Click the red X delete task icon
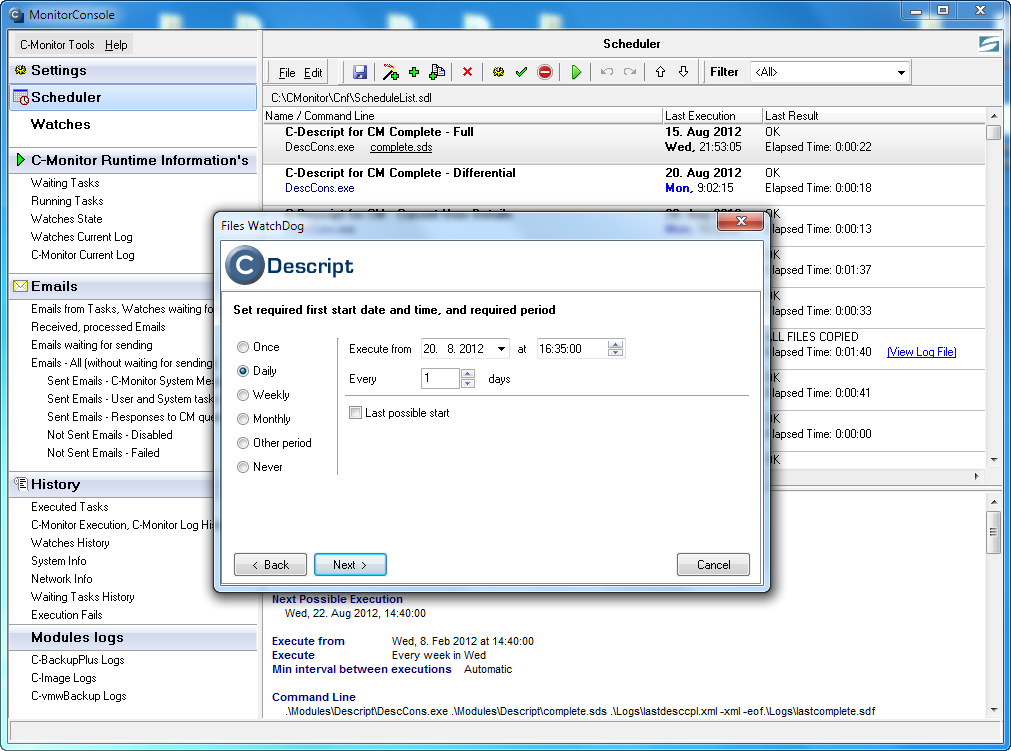The image size is (1011, 751). (467, 72)
